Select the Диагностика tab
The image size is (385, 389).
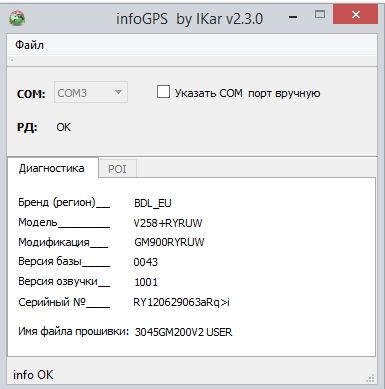tap(52, 168)
